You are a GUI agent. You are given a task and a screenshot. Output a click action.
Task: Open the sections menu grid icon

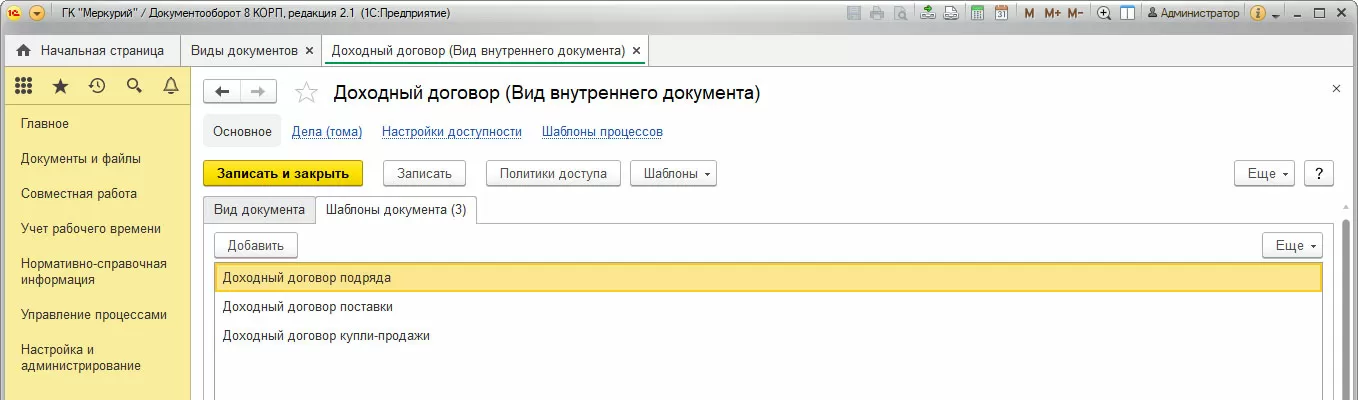[x=24, y=87]
